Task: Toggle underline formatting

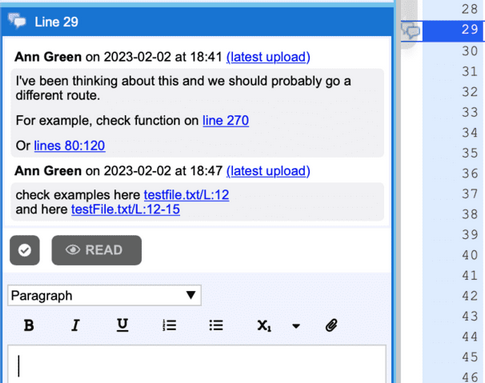Action: 122,325
